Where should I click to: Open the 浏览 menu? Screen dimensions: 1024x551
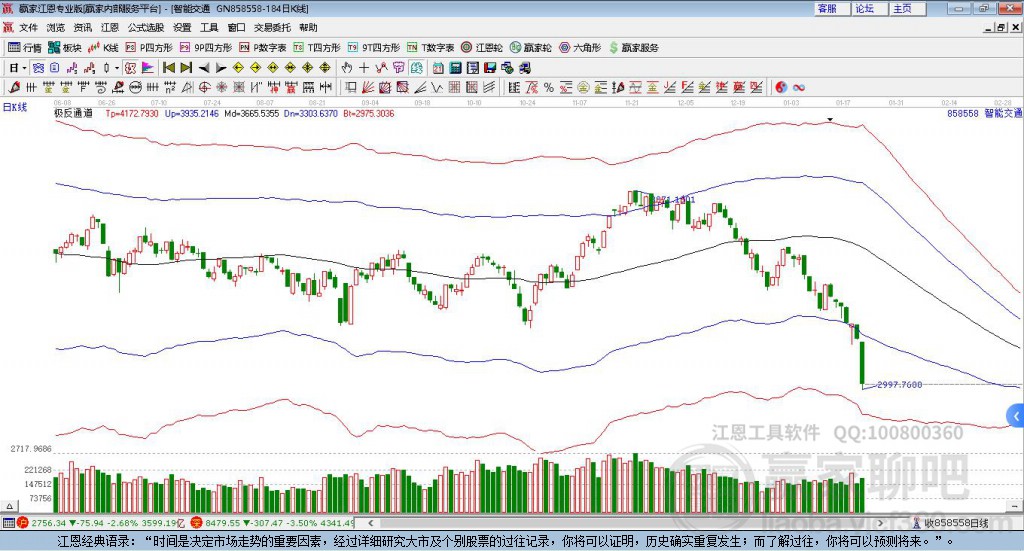pos(56,27)
